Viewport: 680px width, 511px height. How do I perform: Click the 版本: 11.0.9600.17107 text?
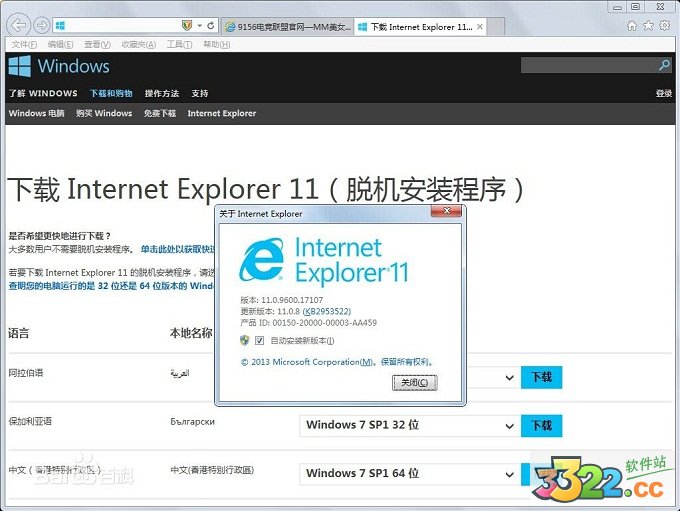pyautogui.click(x=282, y=300)
